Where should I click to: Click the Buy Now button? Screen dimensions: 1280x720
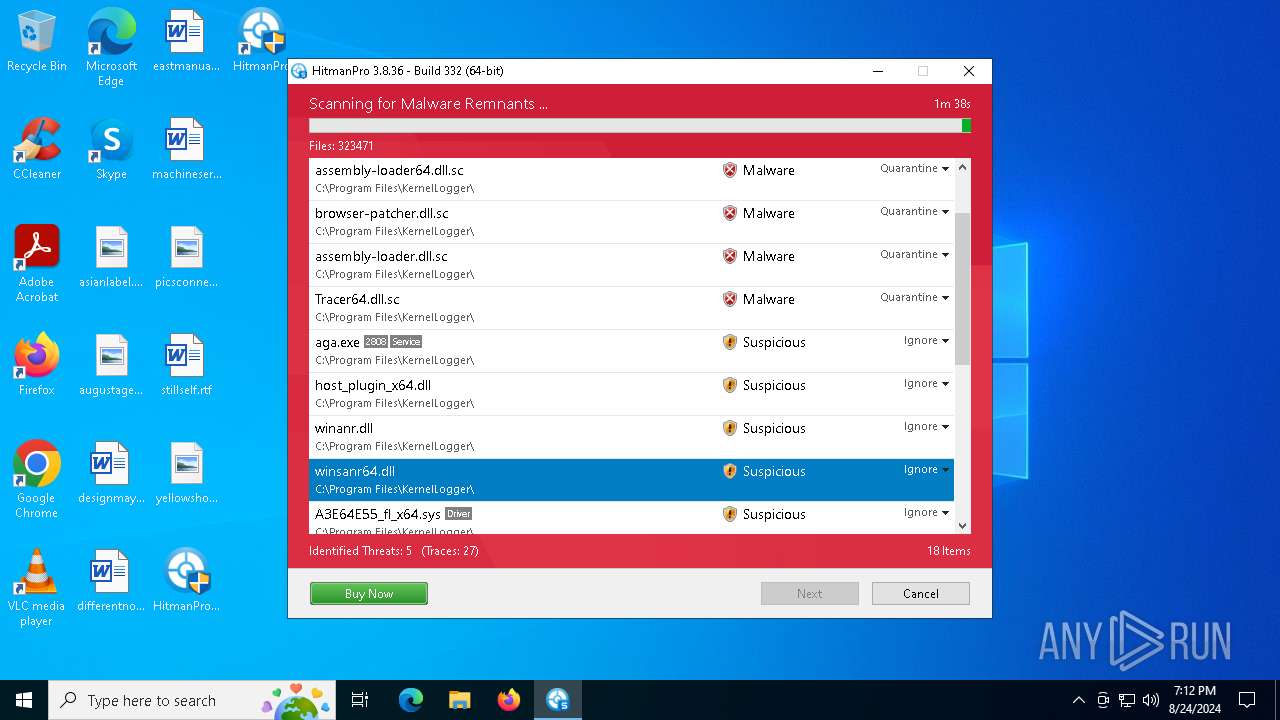369,594
